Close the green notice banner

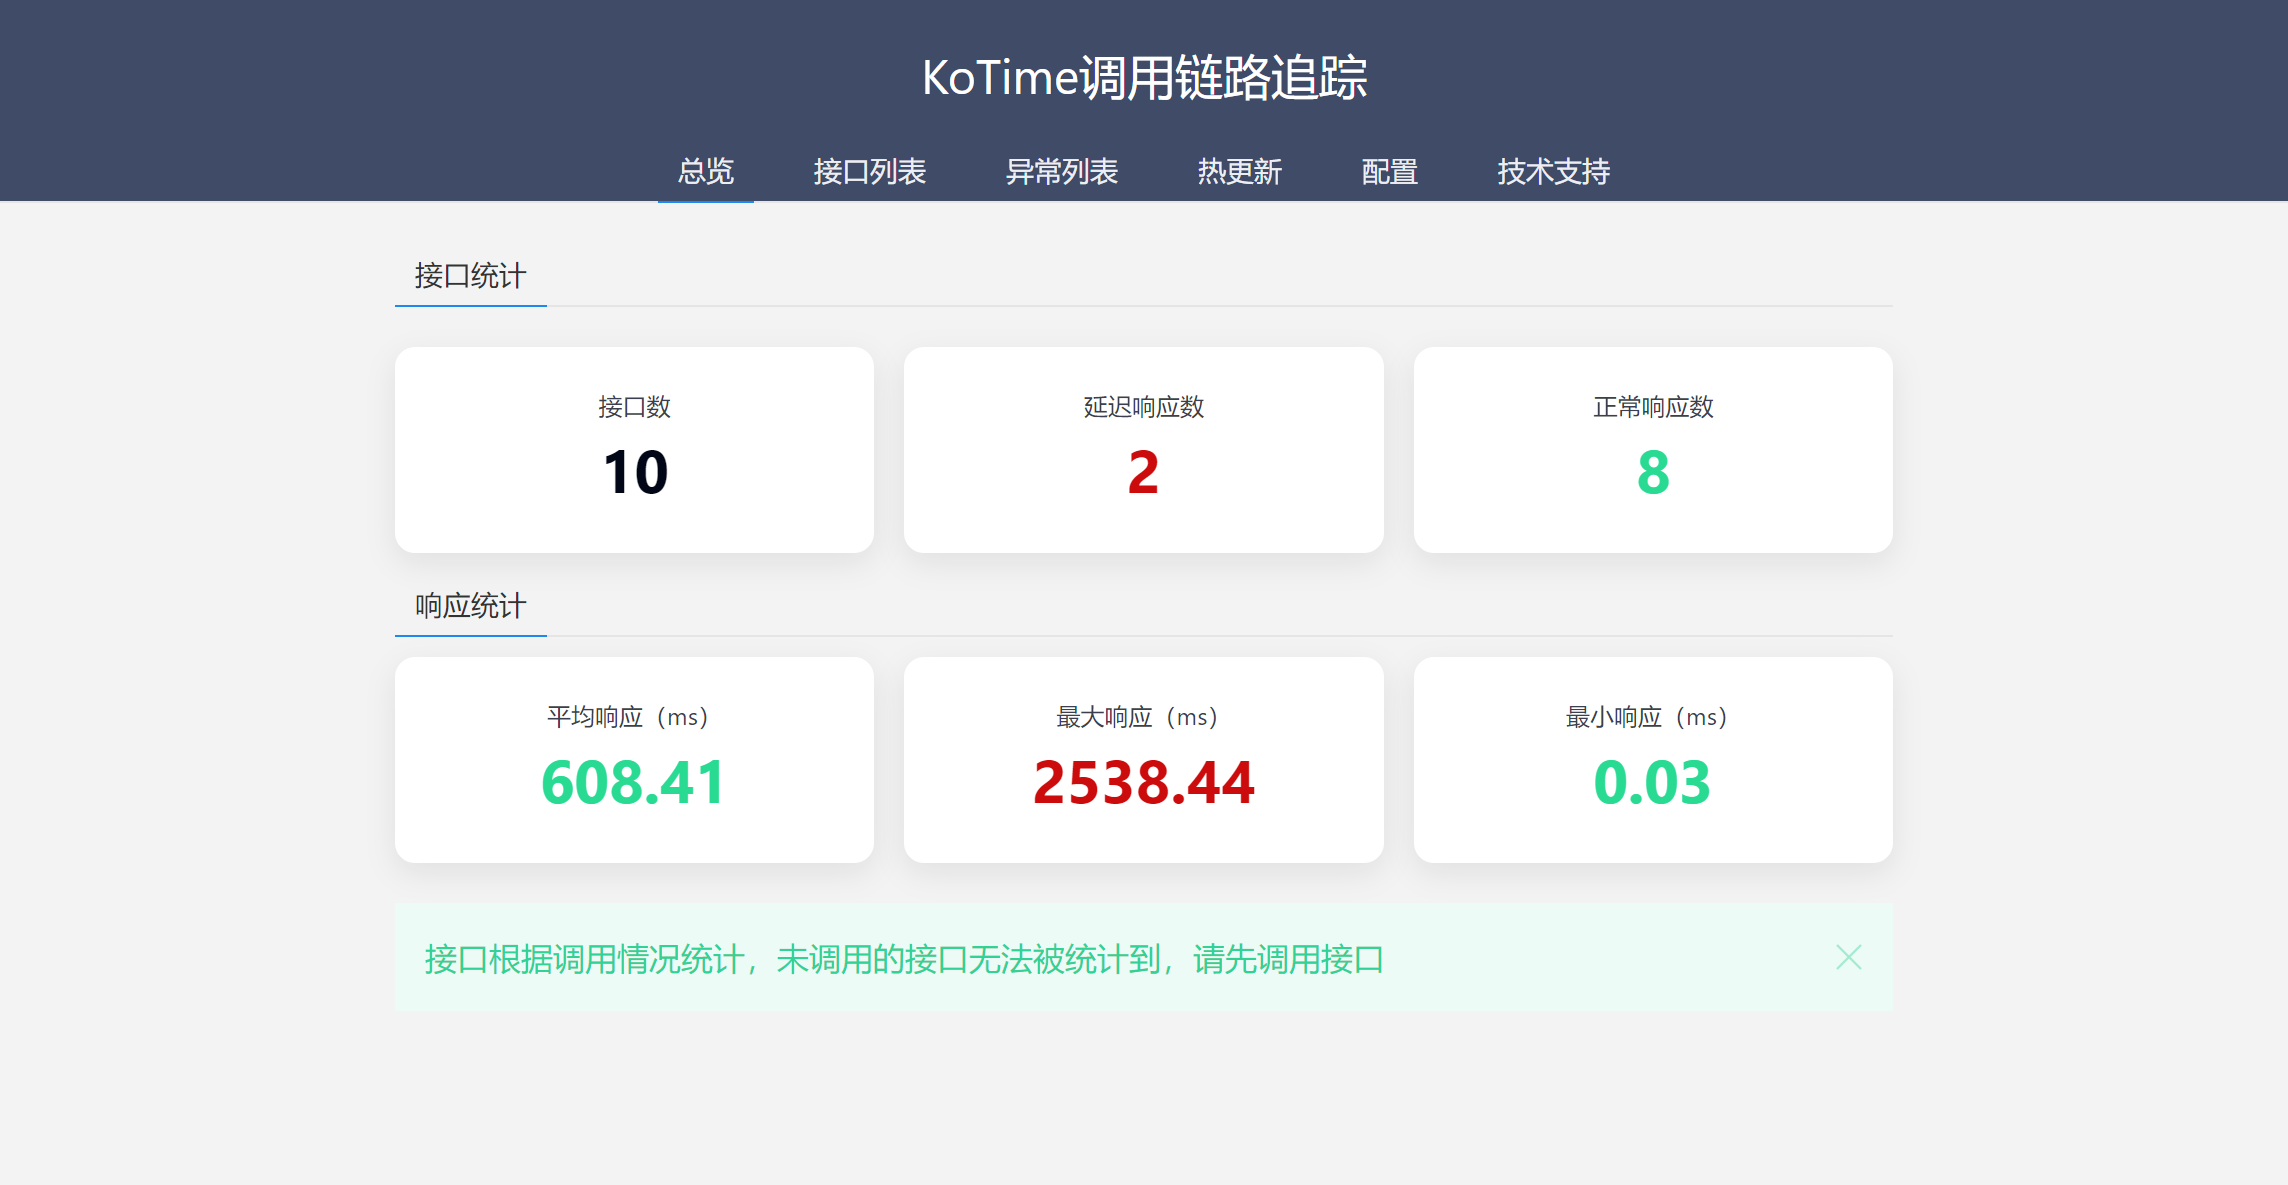(1848, 957)
